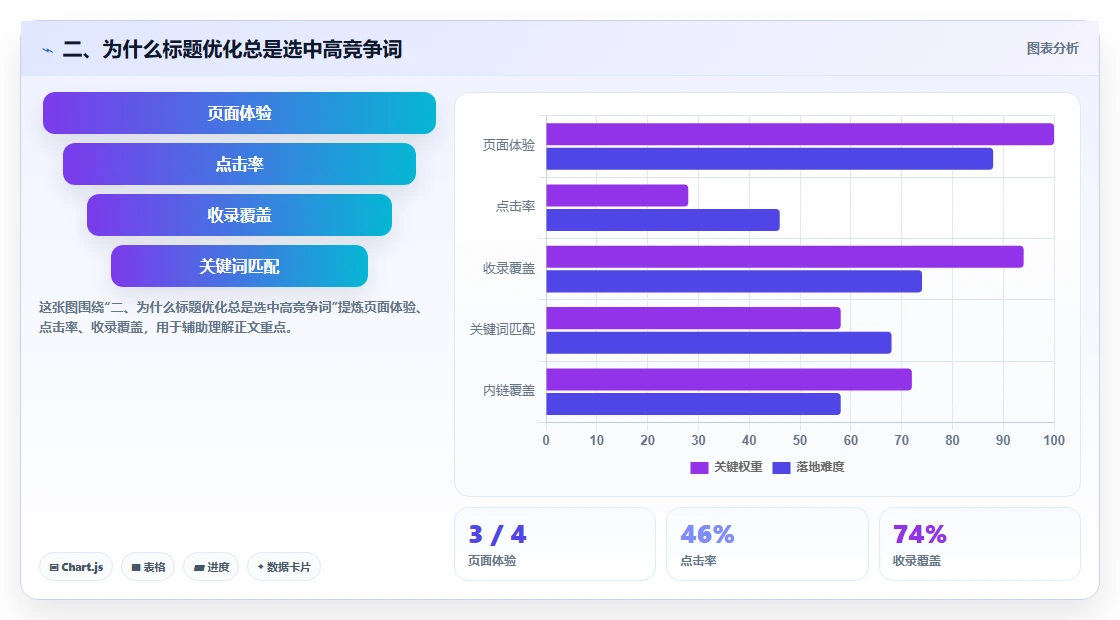The image size is (1120, 620).
Task: Click the 数据卡片 tag chip
Action: pyautogui.click(x=284, y=567)
